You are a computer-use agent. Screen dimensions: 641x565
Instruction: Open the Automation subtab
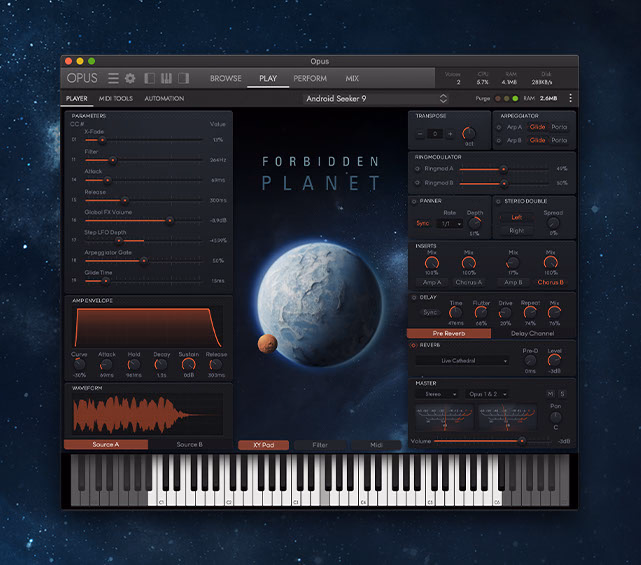tap(164, 99)
